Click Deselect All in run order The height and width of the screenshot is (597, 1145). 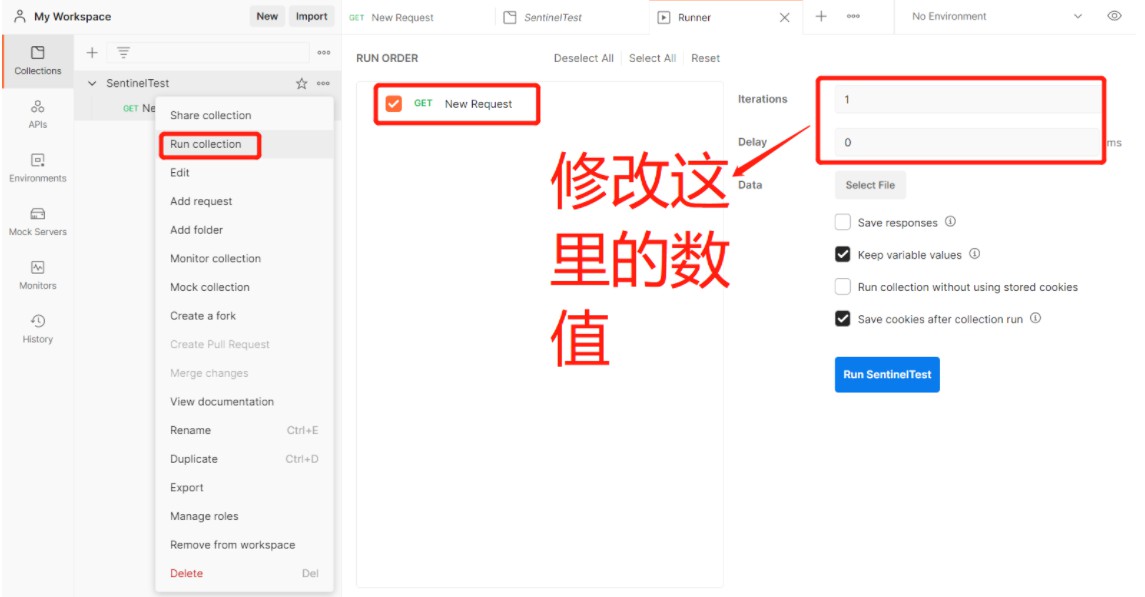583,58
